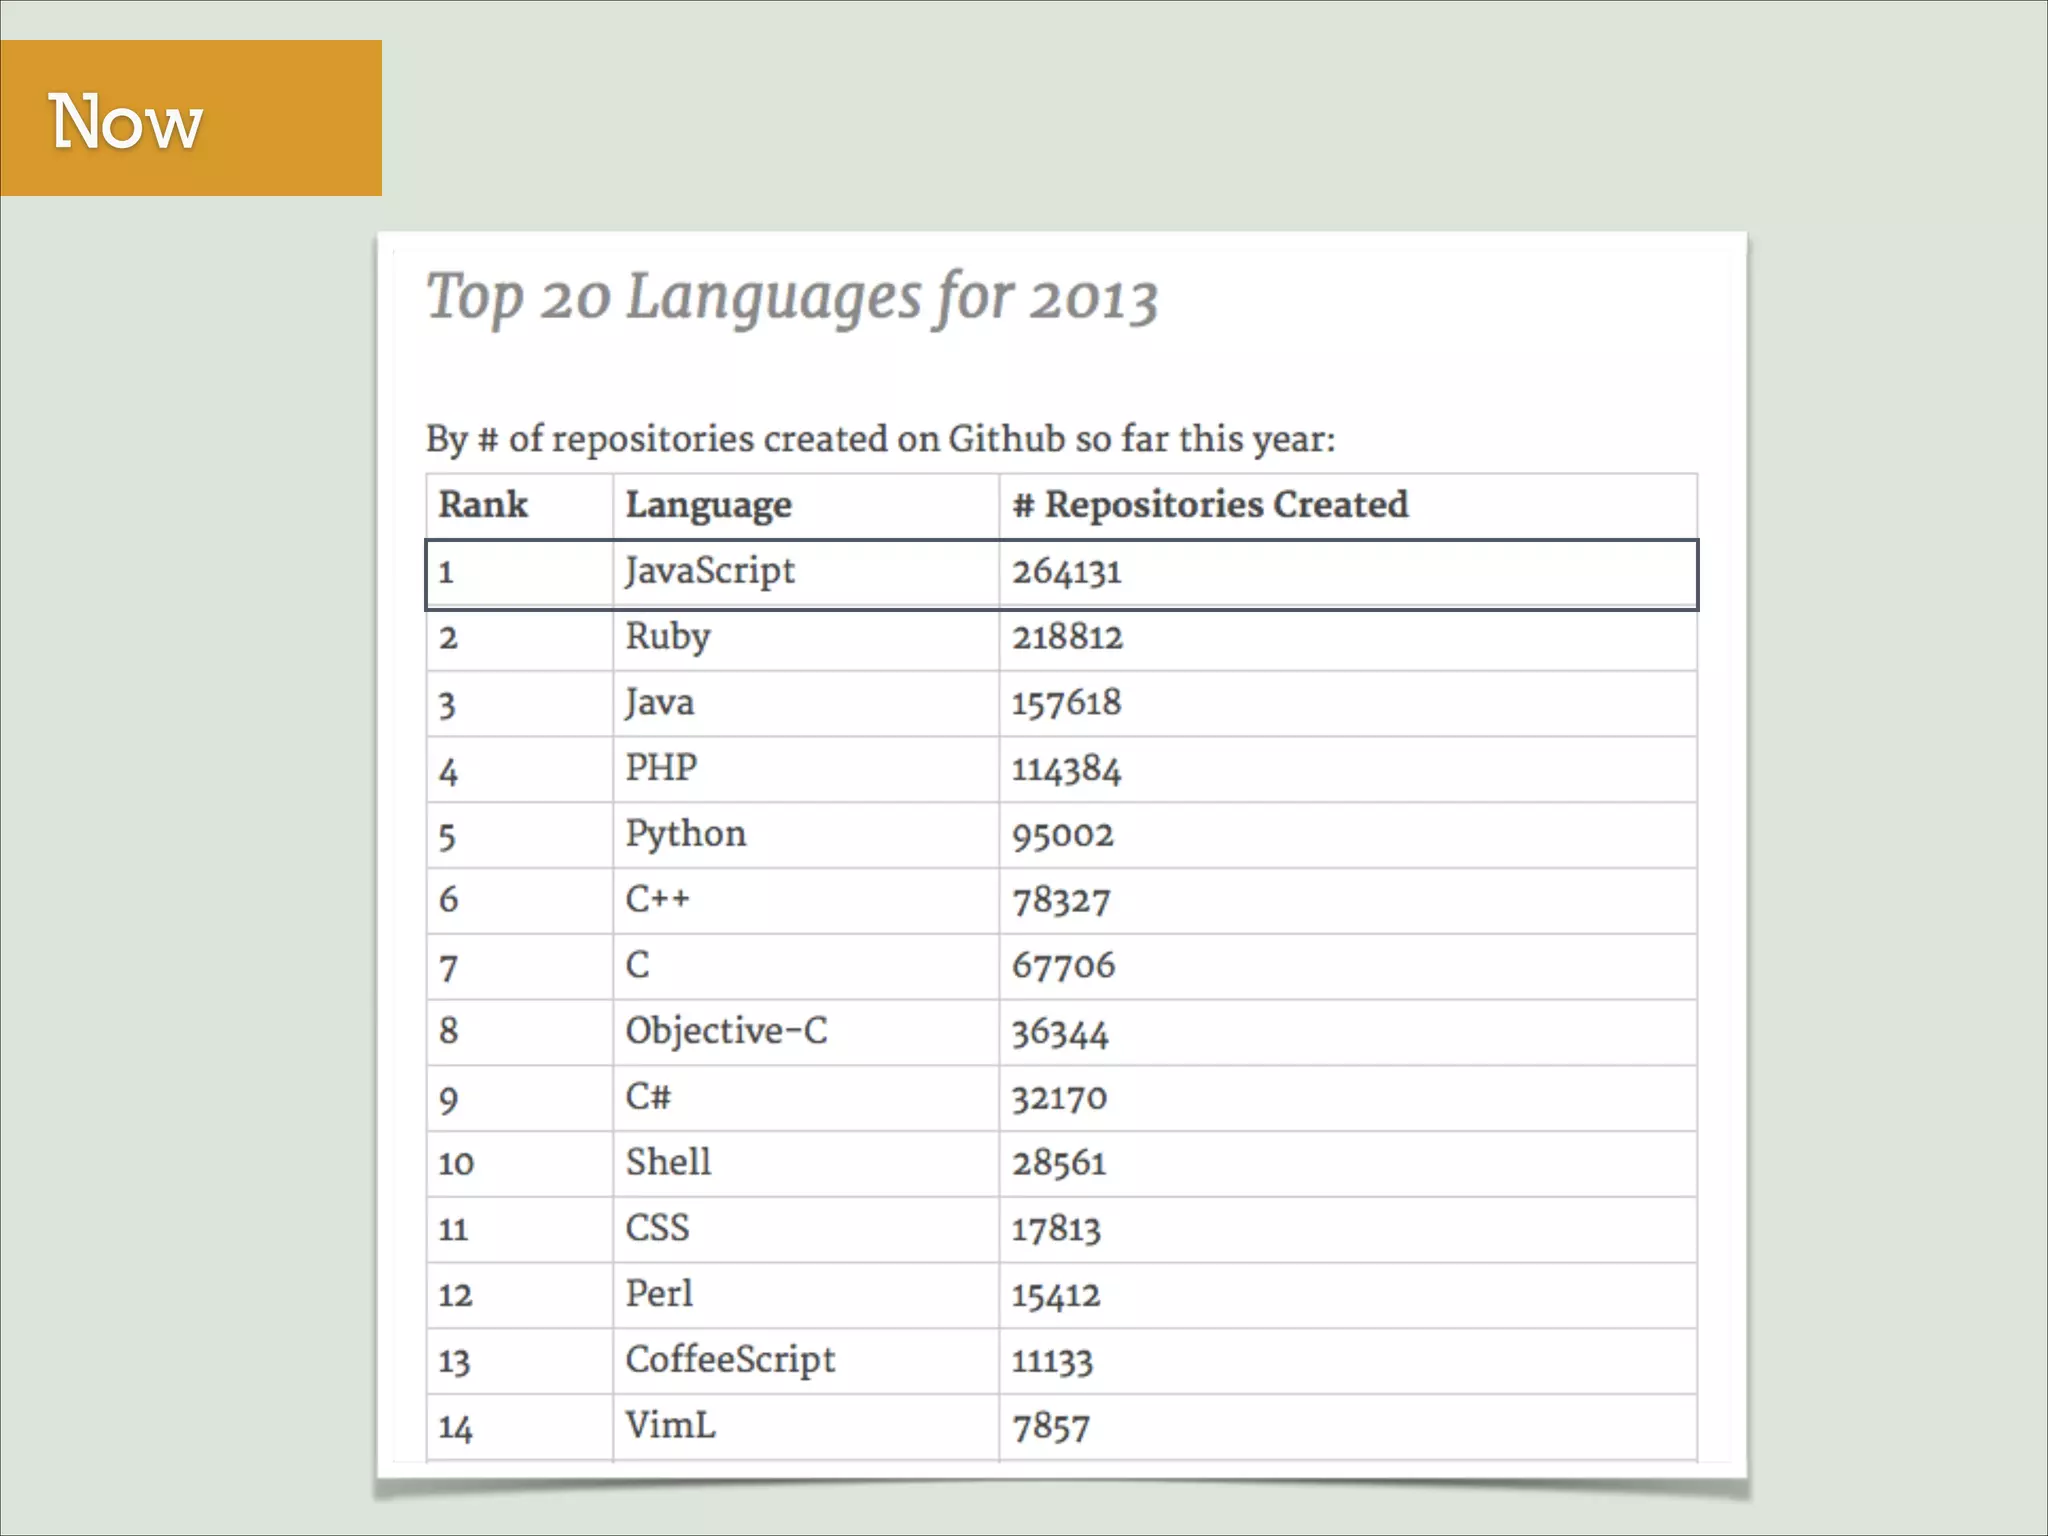Screen dimensions: 2048x1536
Task: Click the orange Now title banner
Action: click(190, 118)
